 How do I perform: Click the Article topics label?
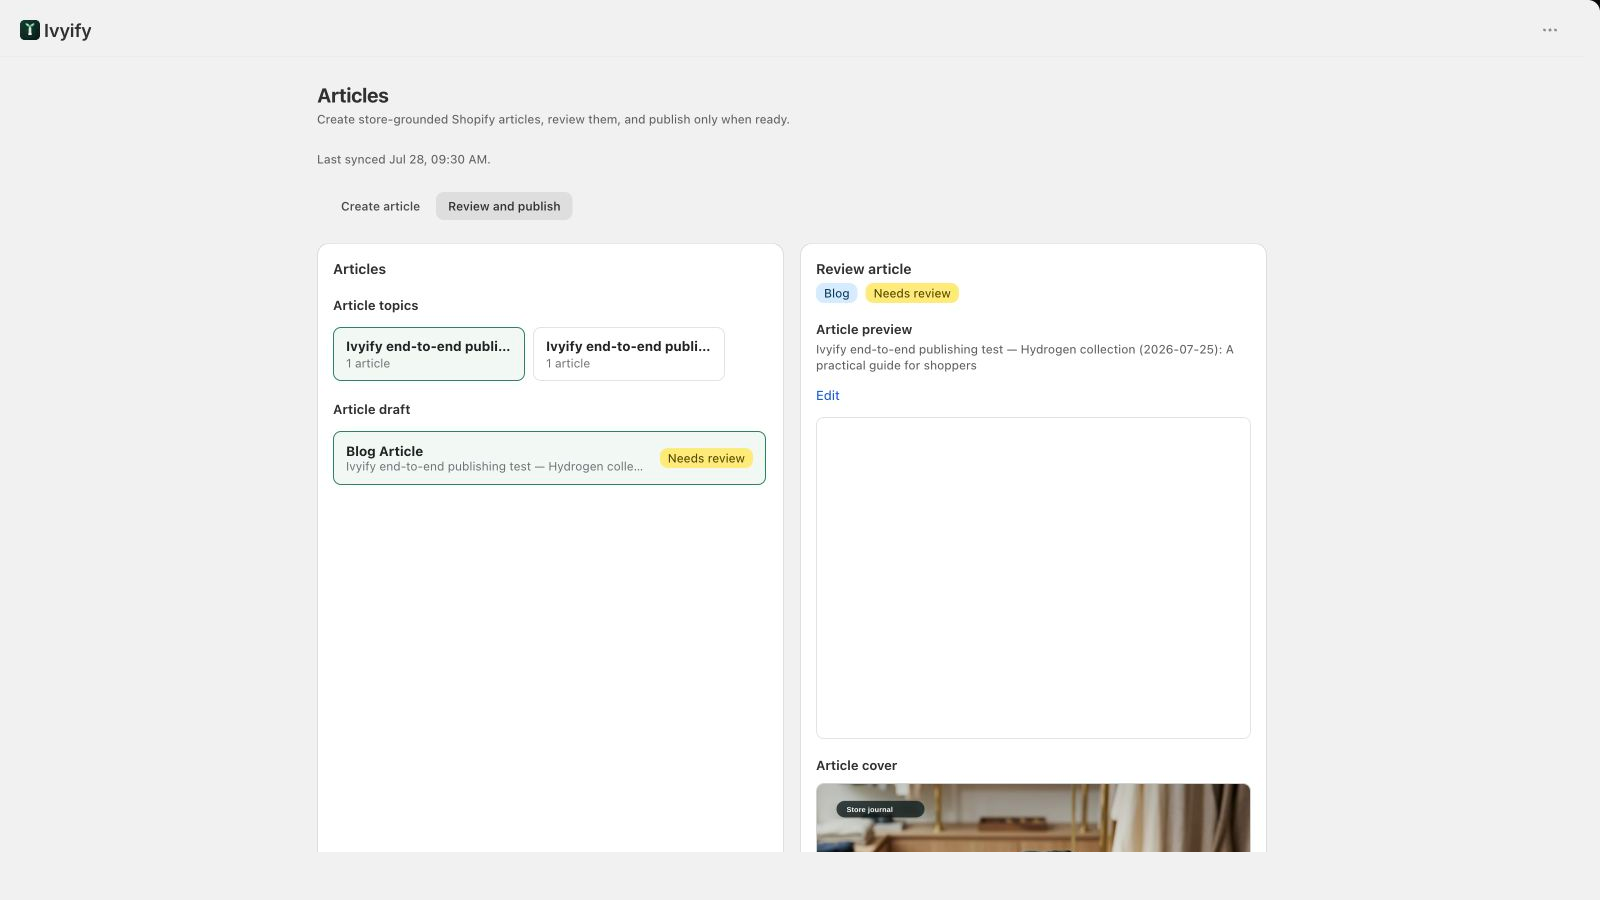(376, 306)
